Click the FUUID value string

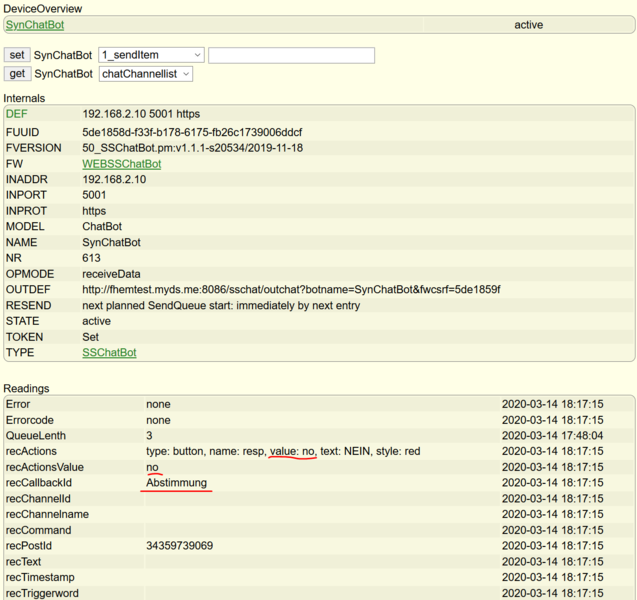click(x=192, y=132)
